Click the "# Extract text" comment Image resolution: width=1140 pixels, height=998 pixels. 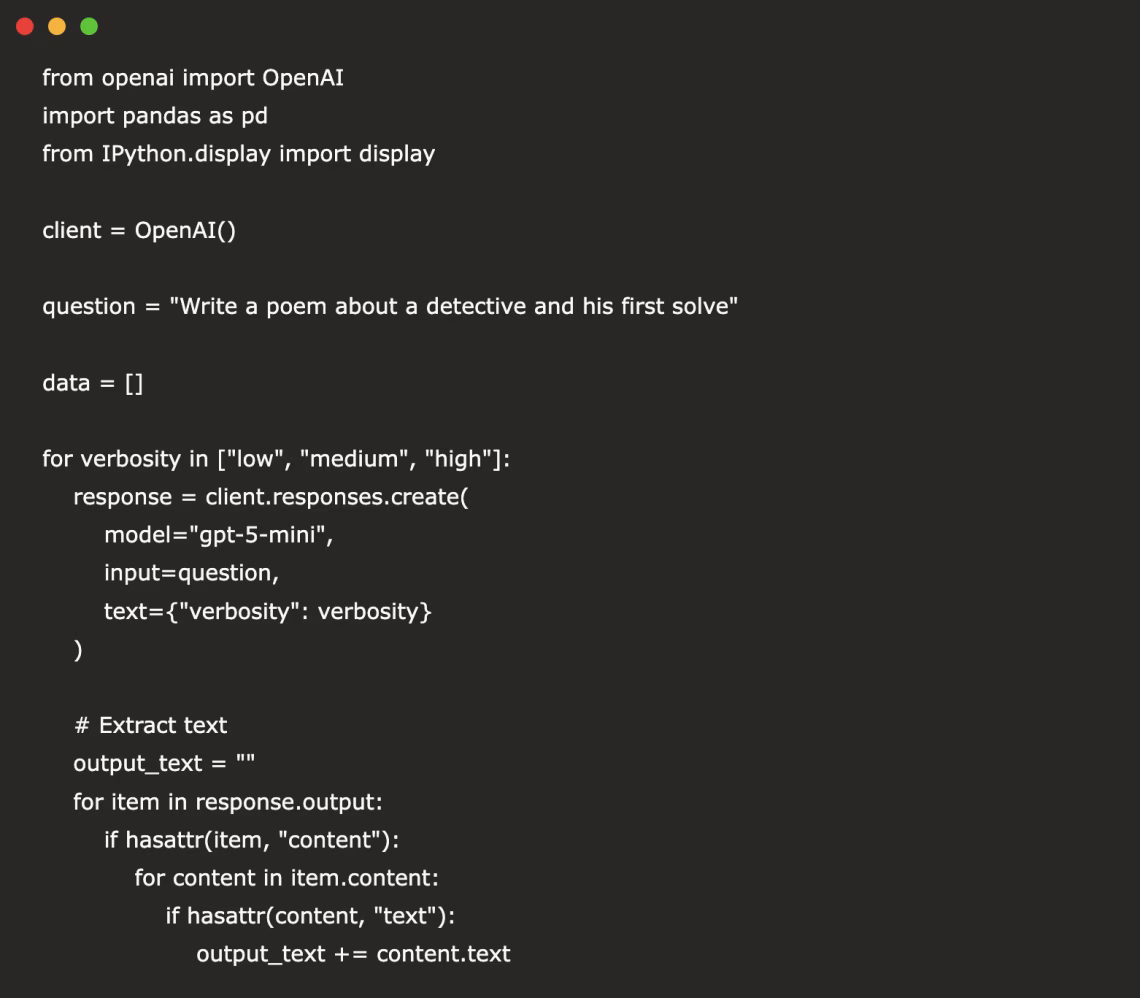150,725
